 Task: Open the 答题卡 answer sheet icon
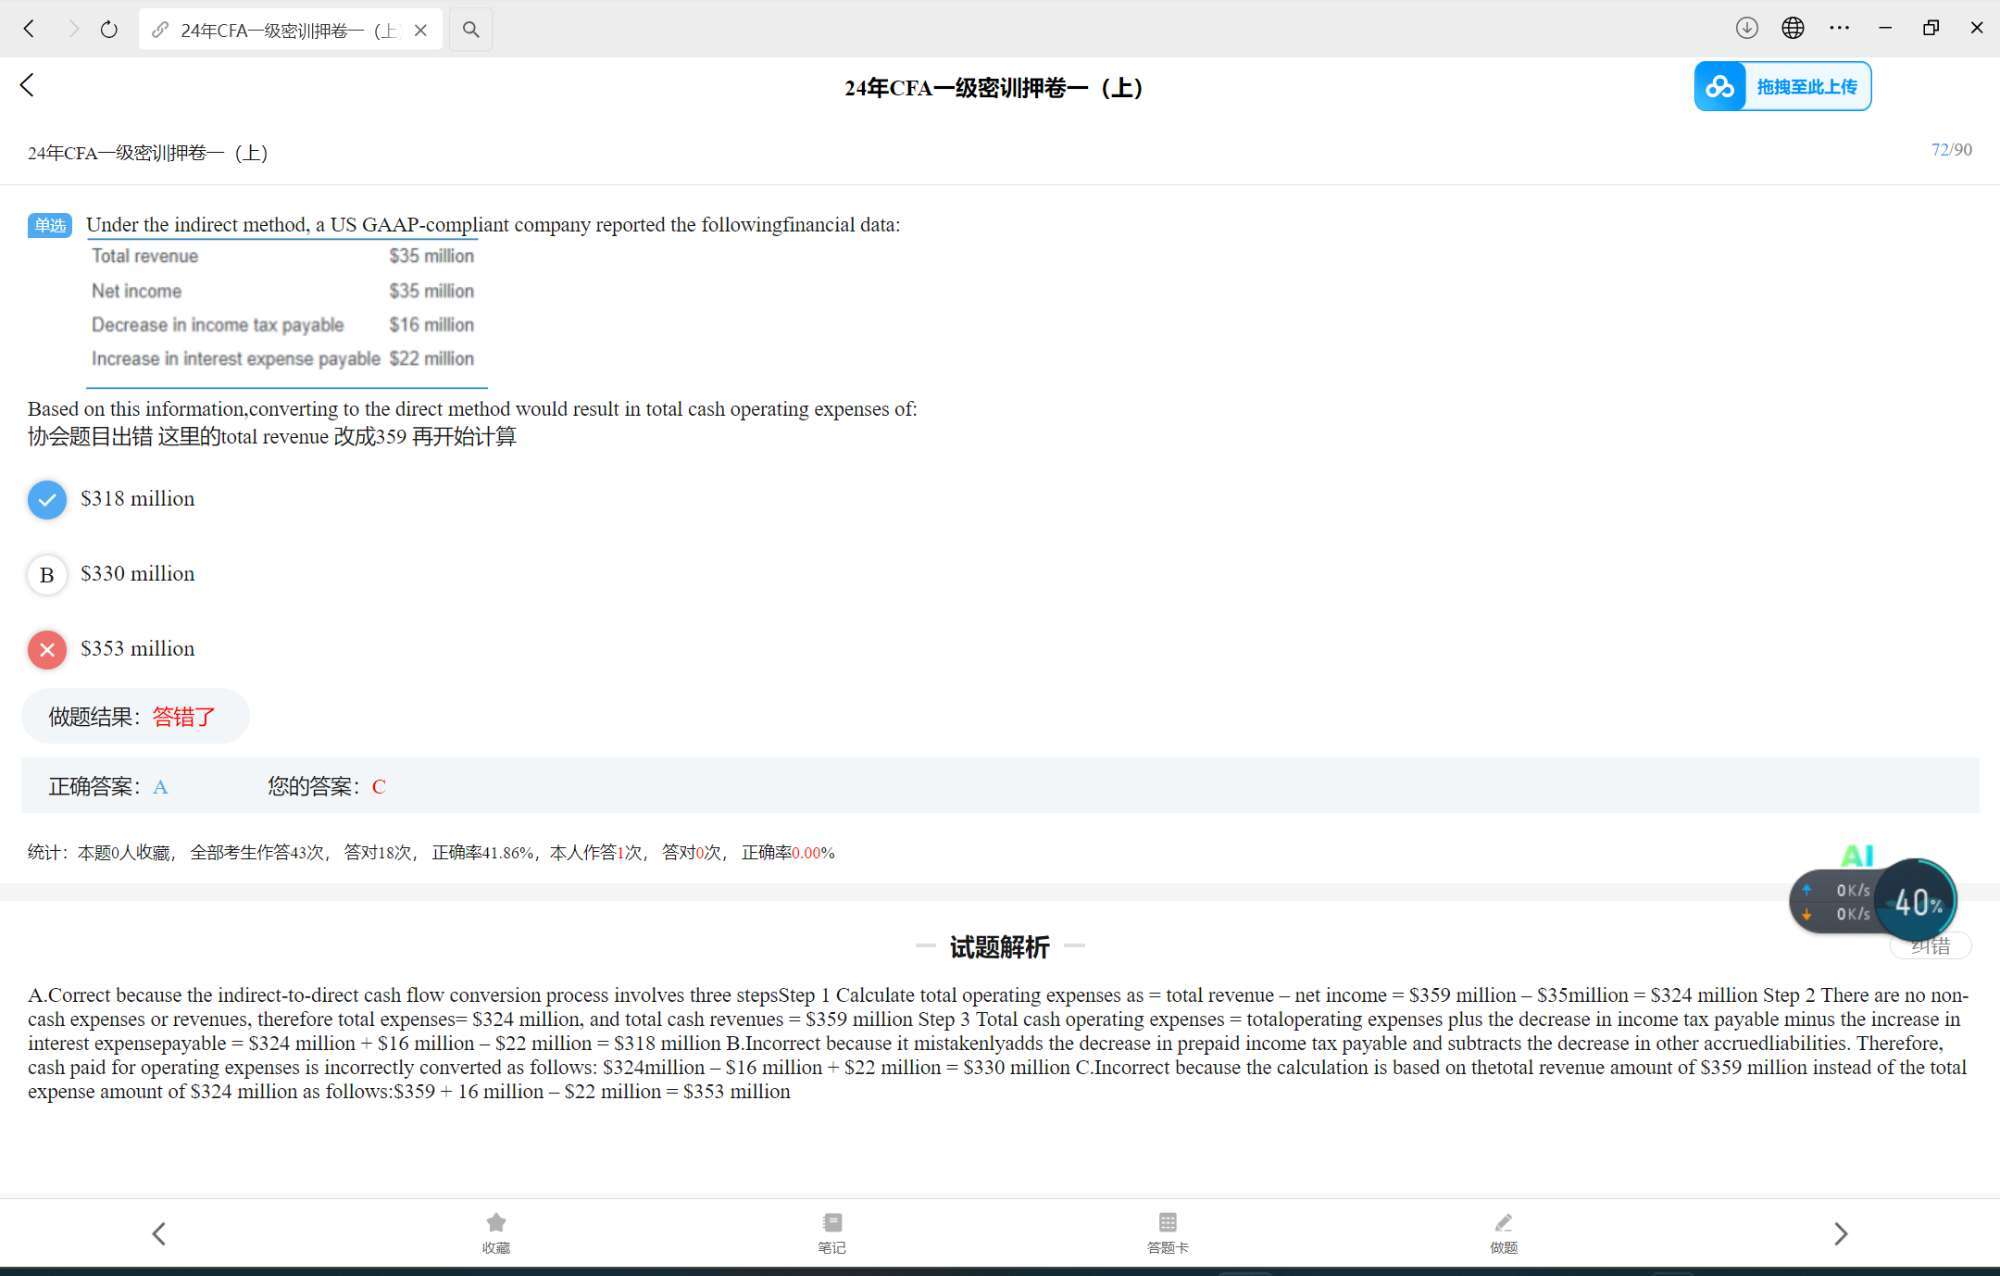pyautogui.click(x=1167, y=1223)
